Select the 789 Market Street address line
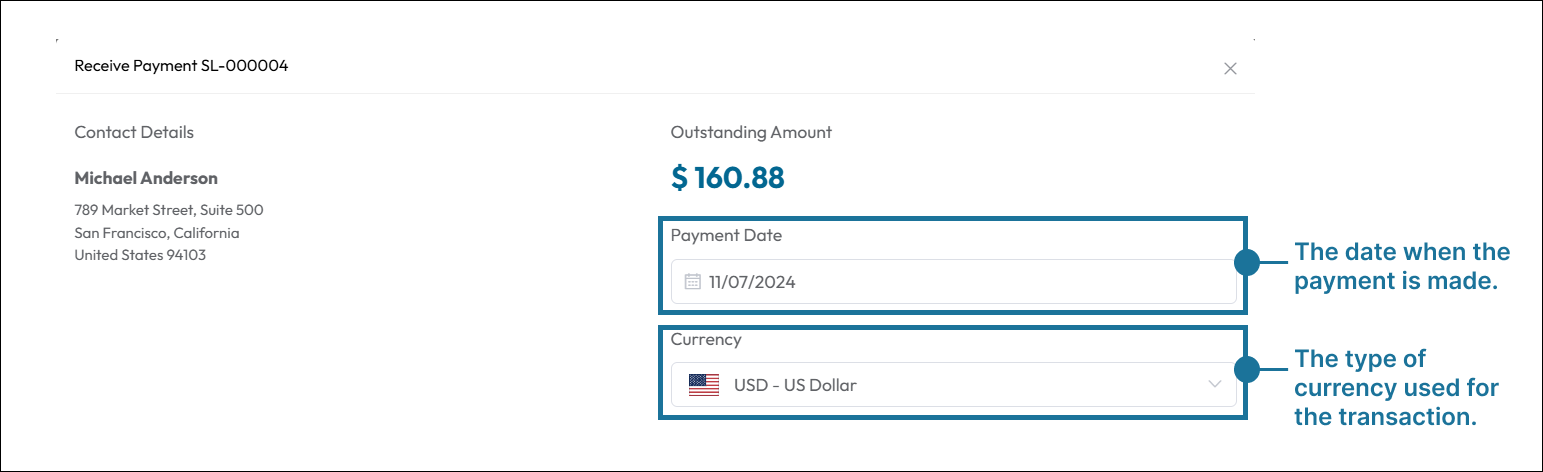This screenshot has height=472, width=1543. 169,210
